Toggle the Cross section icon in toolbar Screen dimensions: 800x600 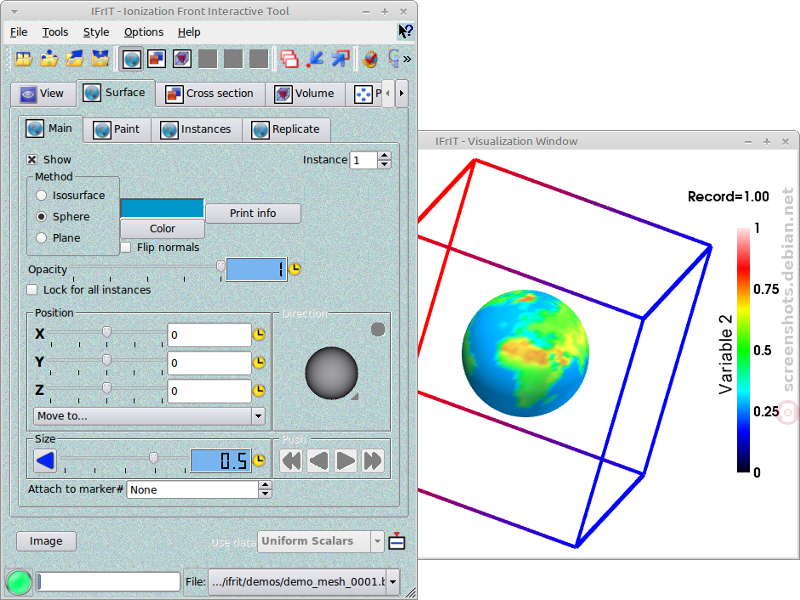pos(157,59)
